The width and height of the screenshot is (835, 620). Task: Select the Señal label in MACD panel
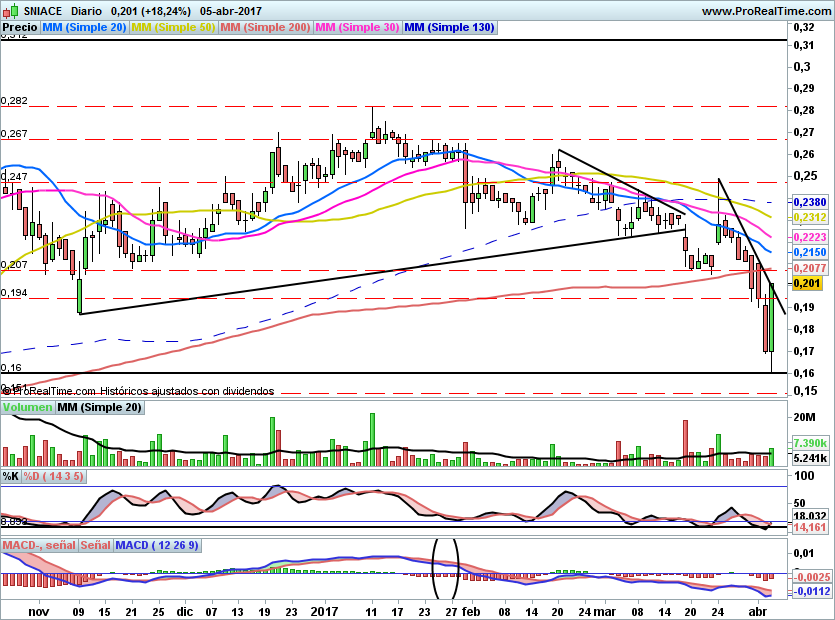click(95, 545)
